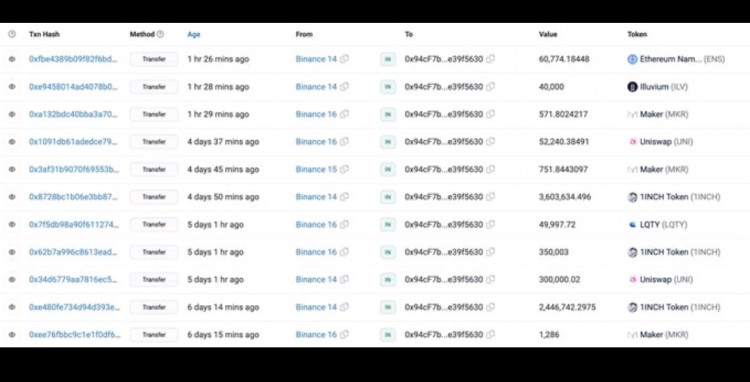750x382 pixels.
Task: Click Transfer method badge in the ENS row
Action: (154, 59)
